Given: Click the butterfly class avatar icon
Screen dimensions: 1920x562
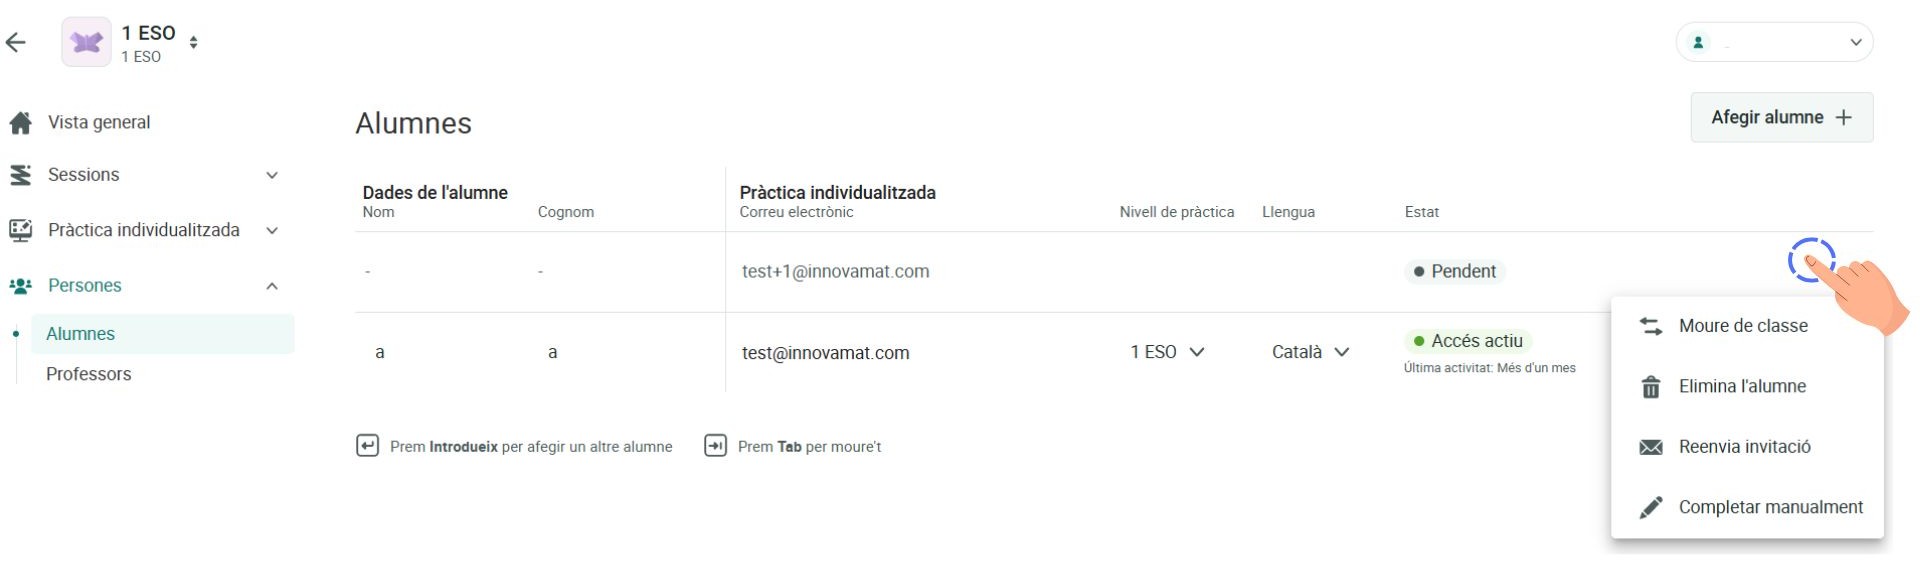Looking at the screenshot, I should point(86,42).
